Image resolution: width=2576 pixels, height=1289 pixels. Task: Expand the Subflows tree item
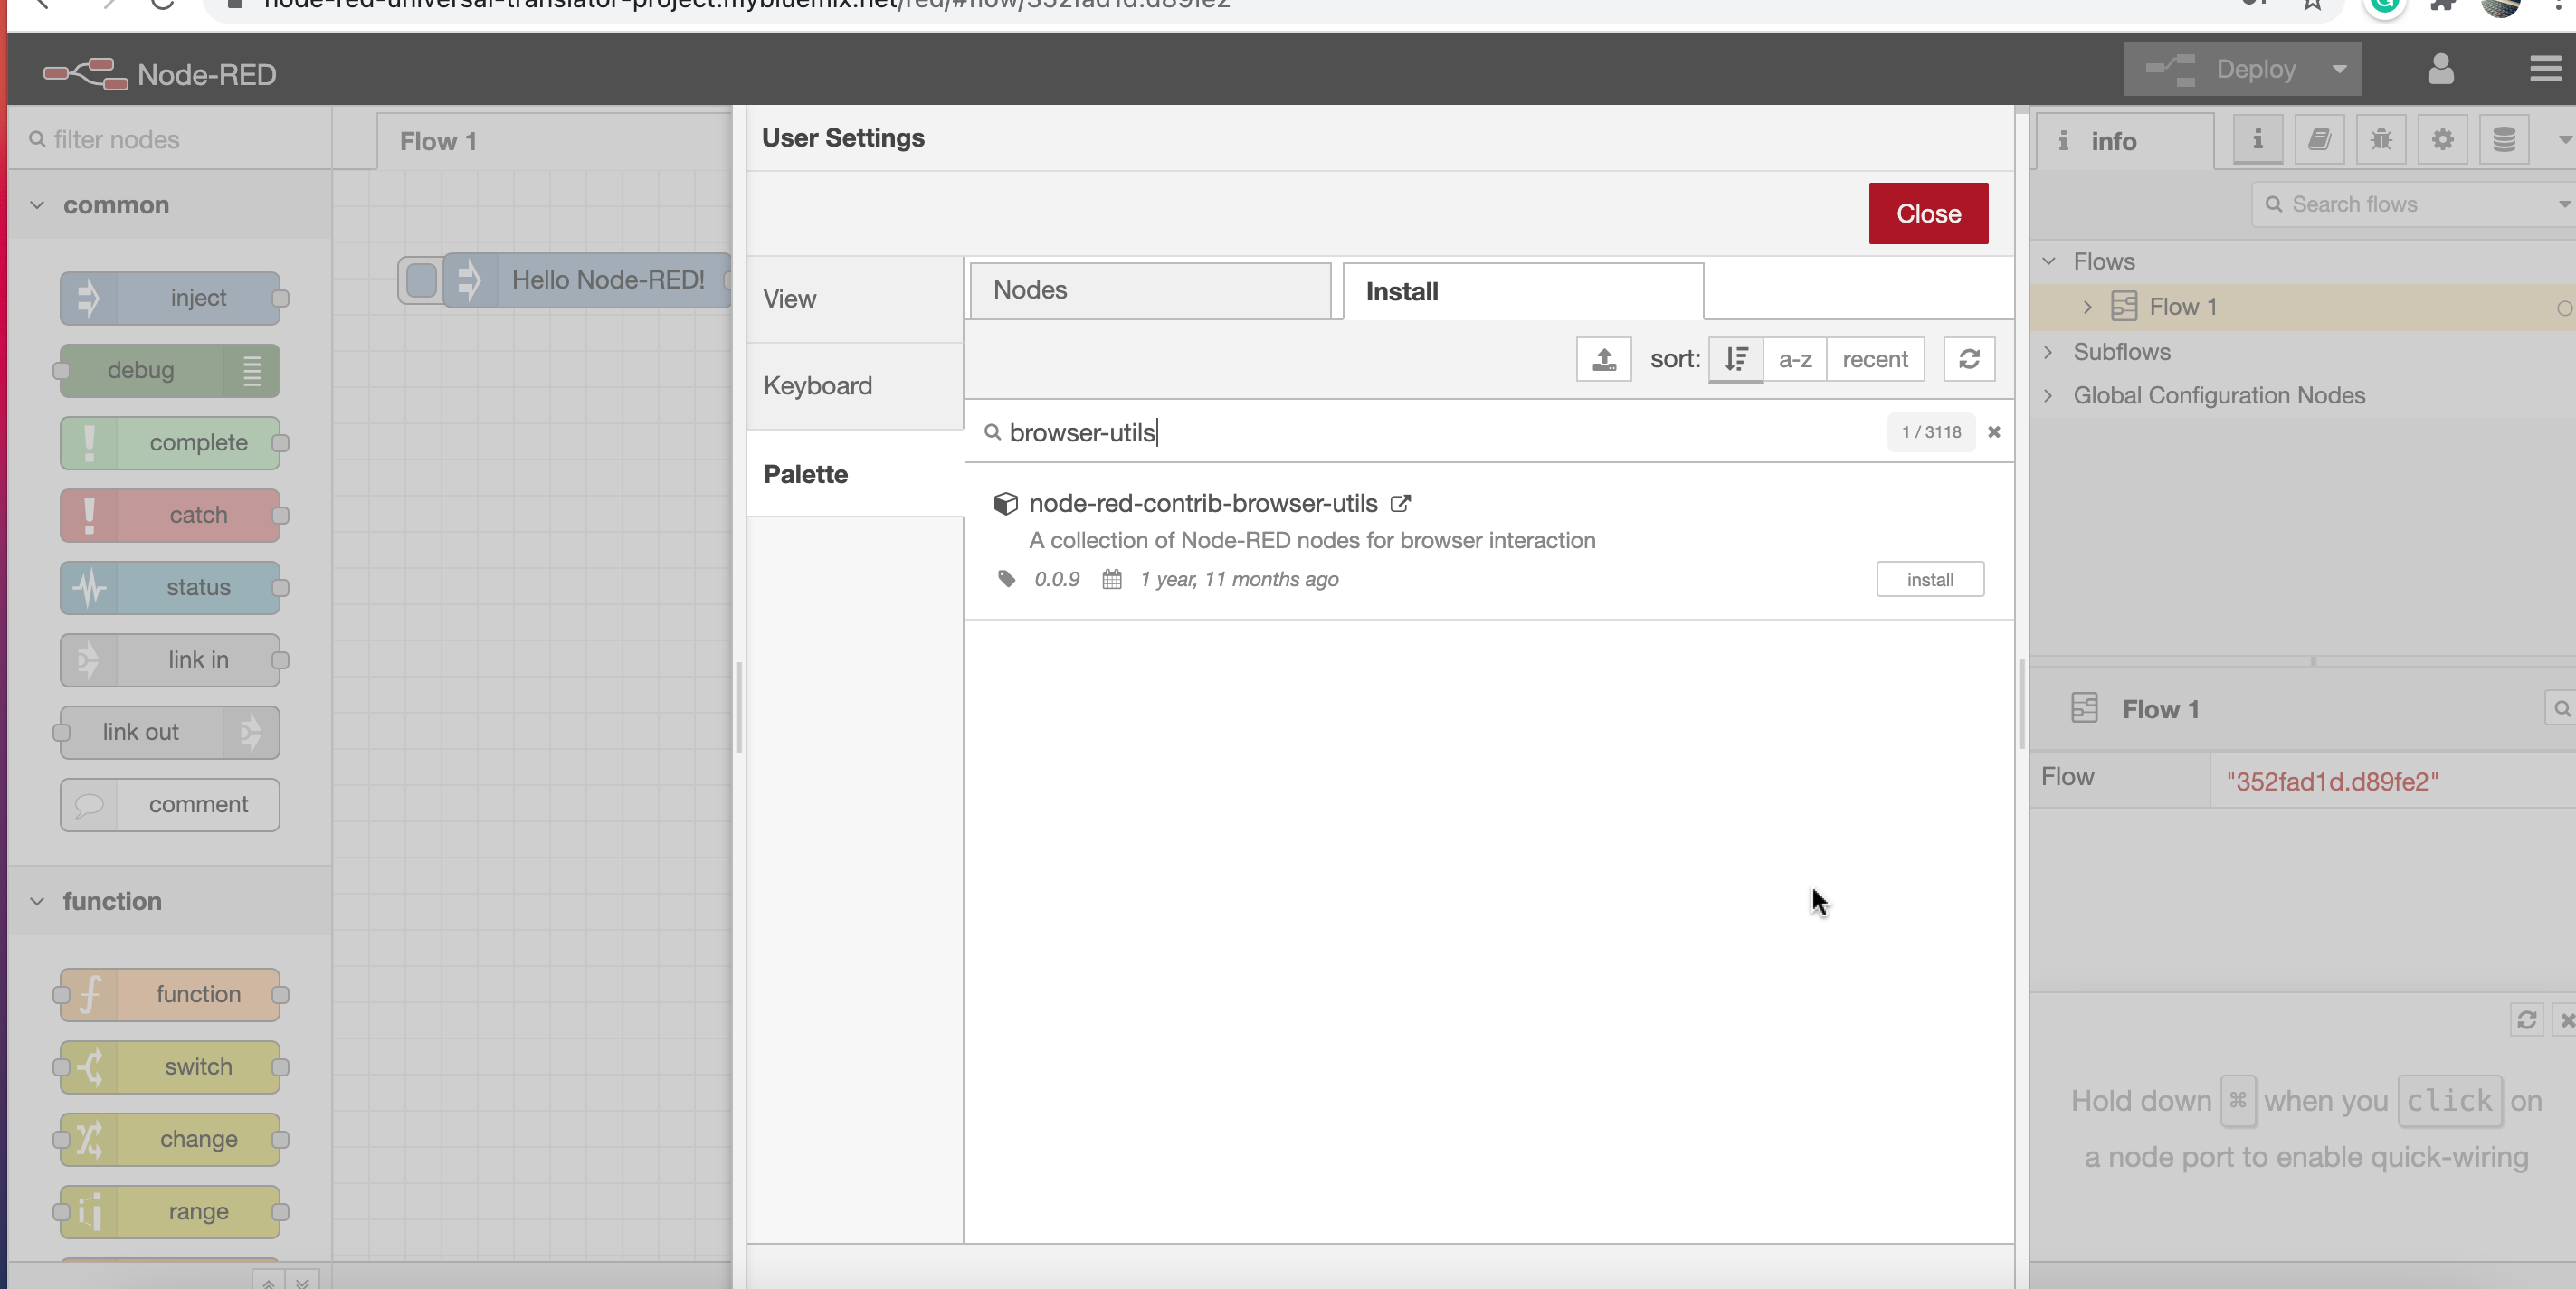click(x=2048, y=352)
